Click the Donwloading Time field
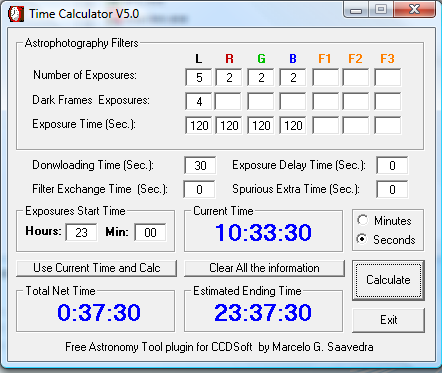This screenshot has width=442, height=373. [x=200, y=165]
